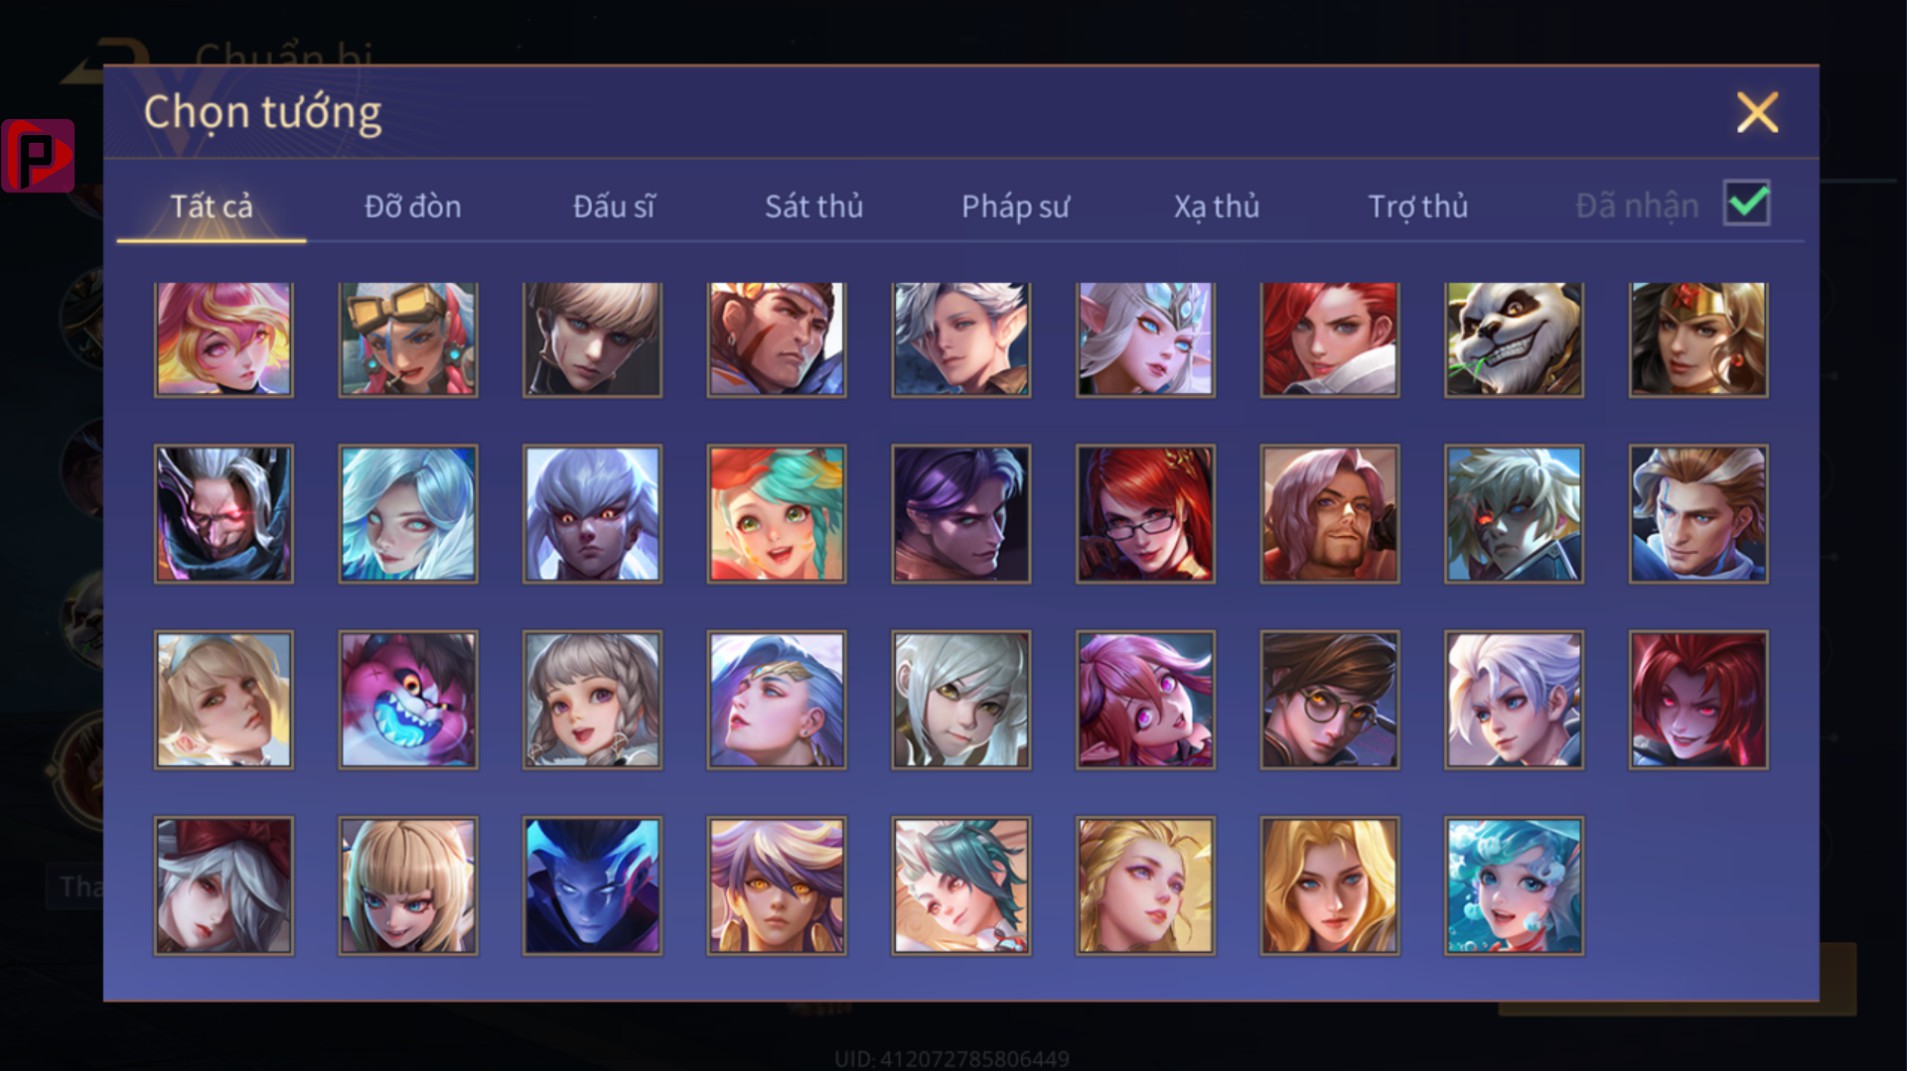Select the masked hero with red glowing eye
This screenshot has width=1907, height=1071.
click(x=224, y=514)
